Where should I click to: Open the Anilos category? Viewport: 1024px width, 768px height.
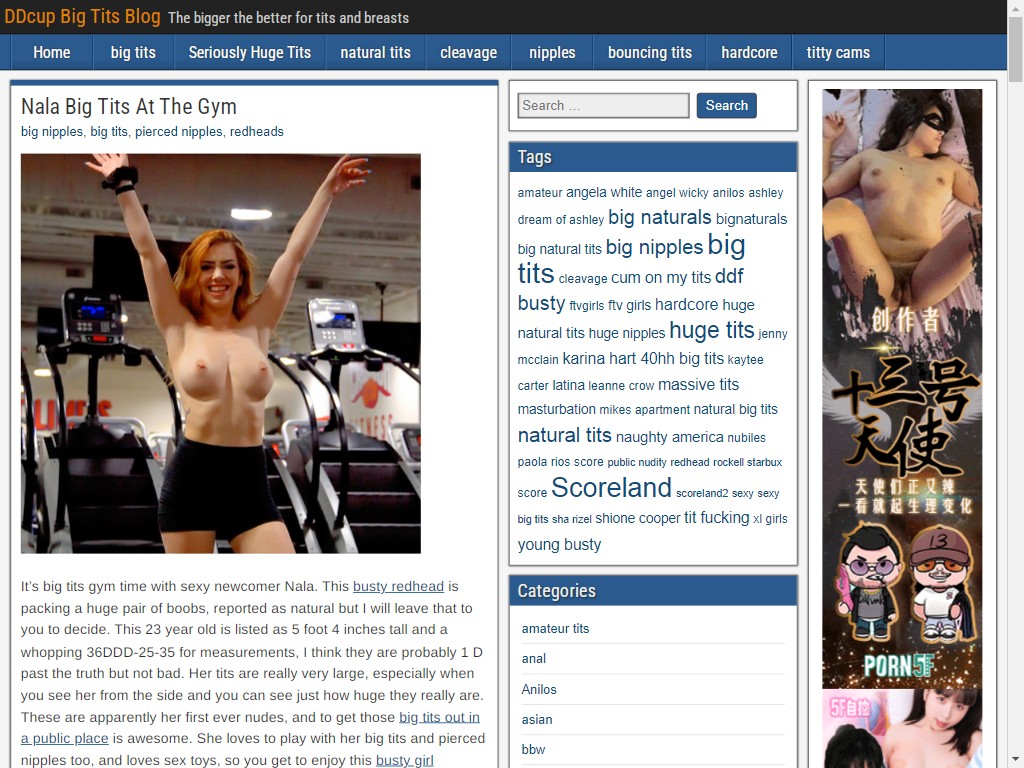pos(539,689)
